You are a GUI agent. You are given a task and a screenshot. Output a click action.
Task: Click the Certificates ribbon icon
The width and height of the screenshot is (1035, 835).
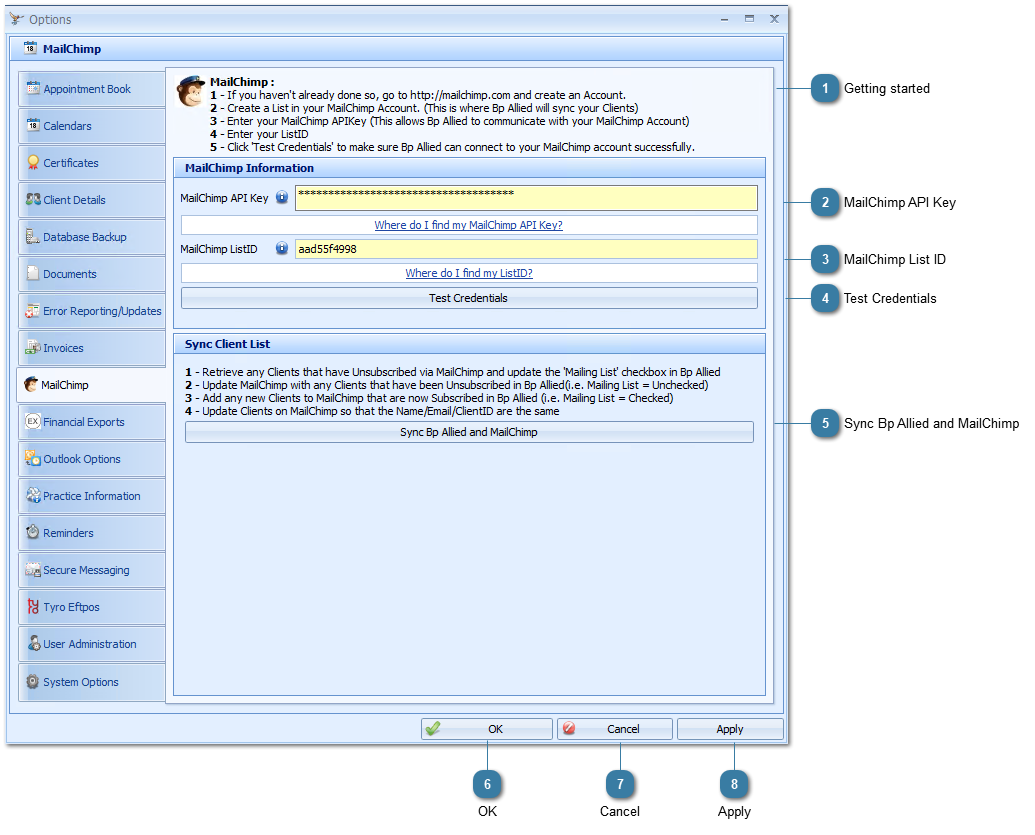33,162
